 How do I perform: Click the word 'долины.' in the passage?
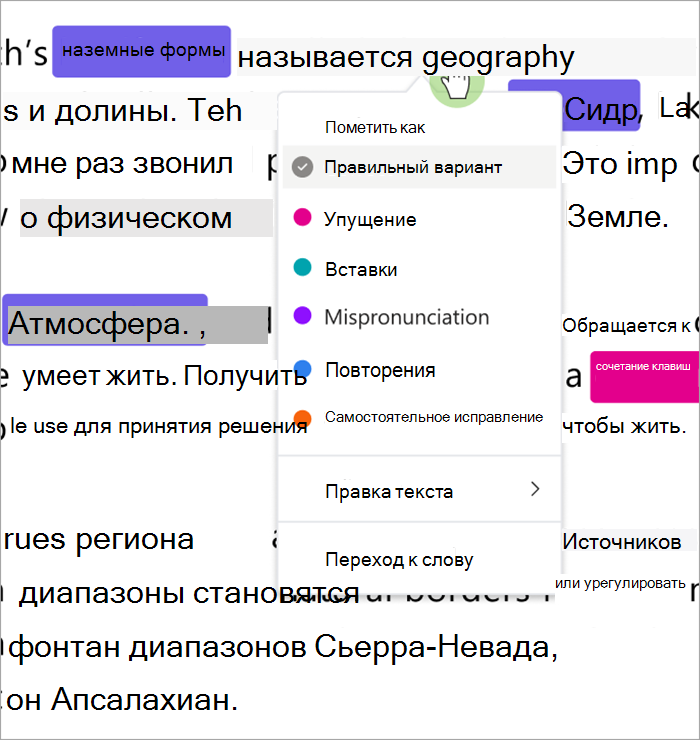click(115, 112)
